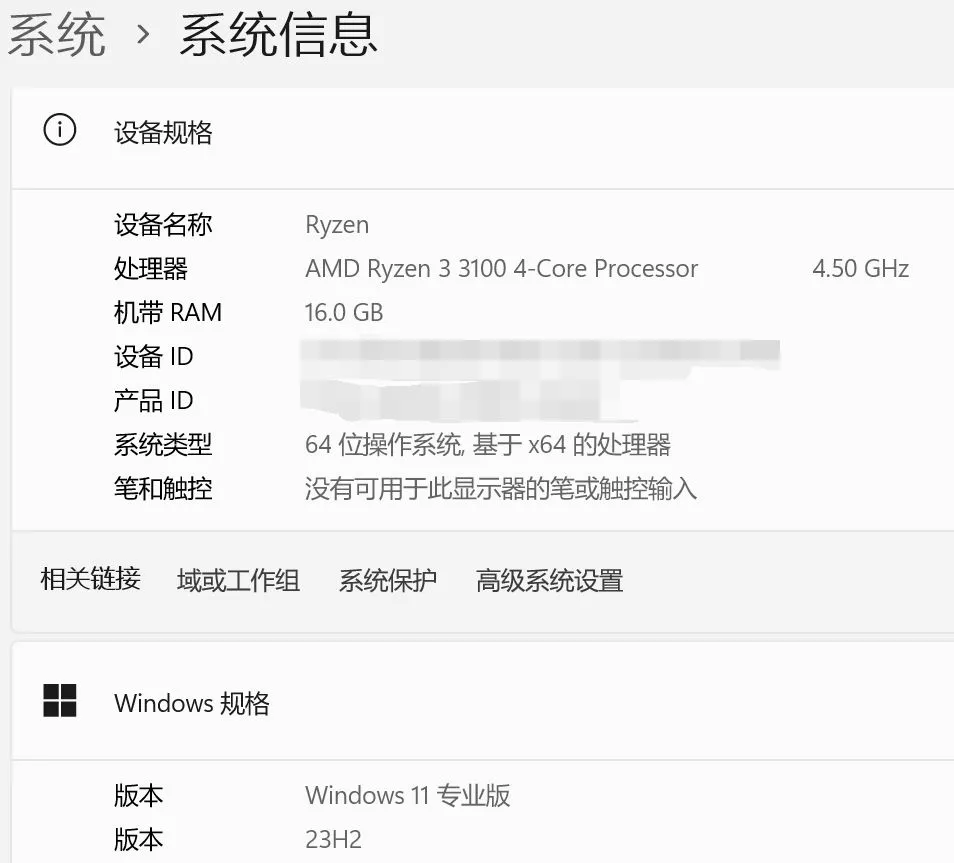This screenshot has height=863, width=954.
Task: Go back to 系统 breadcrumb
Action: tap(57, 36)
